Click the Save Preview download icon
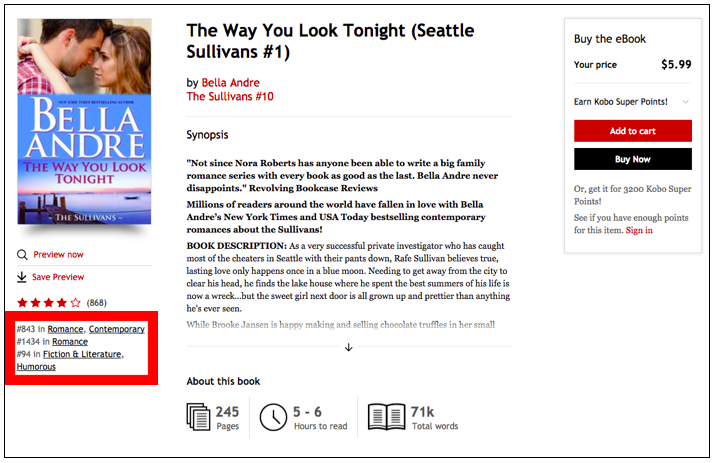716x463 pixels. [x=22, y=277]
